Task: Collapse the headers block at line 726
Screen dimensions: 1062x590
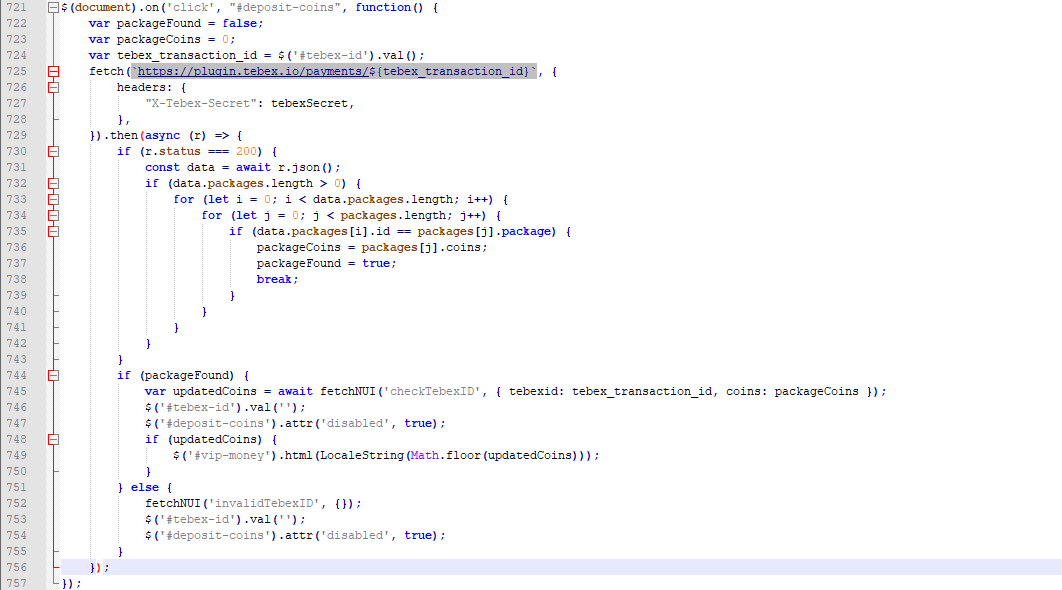Action: coord(53,87)
